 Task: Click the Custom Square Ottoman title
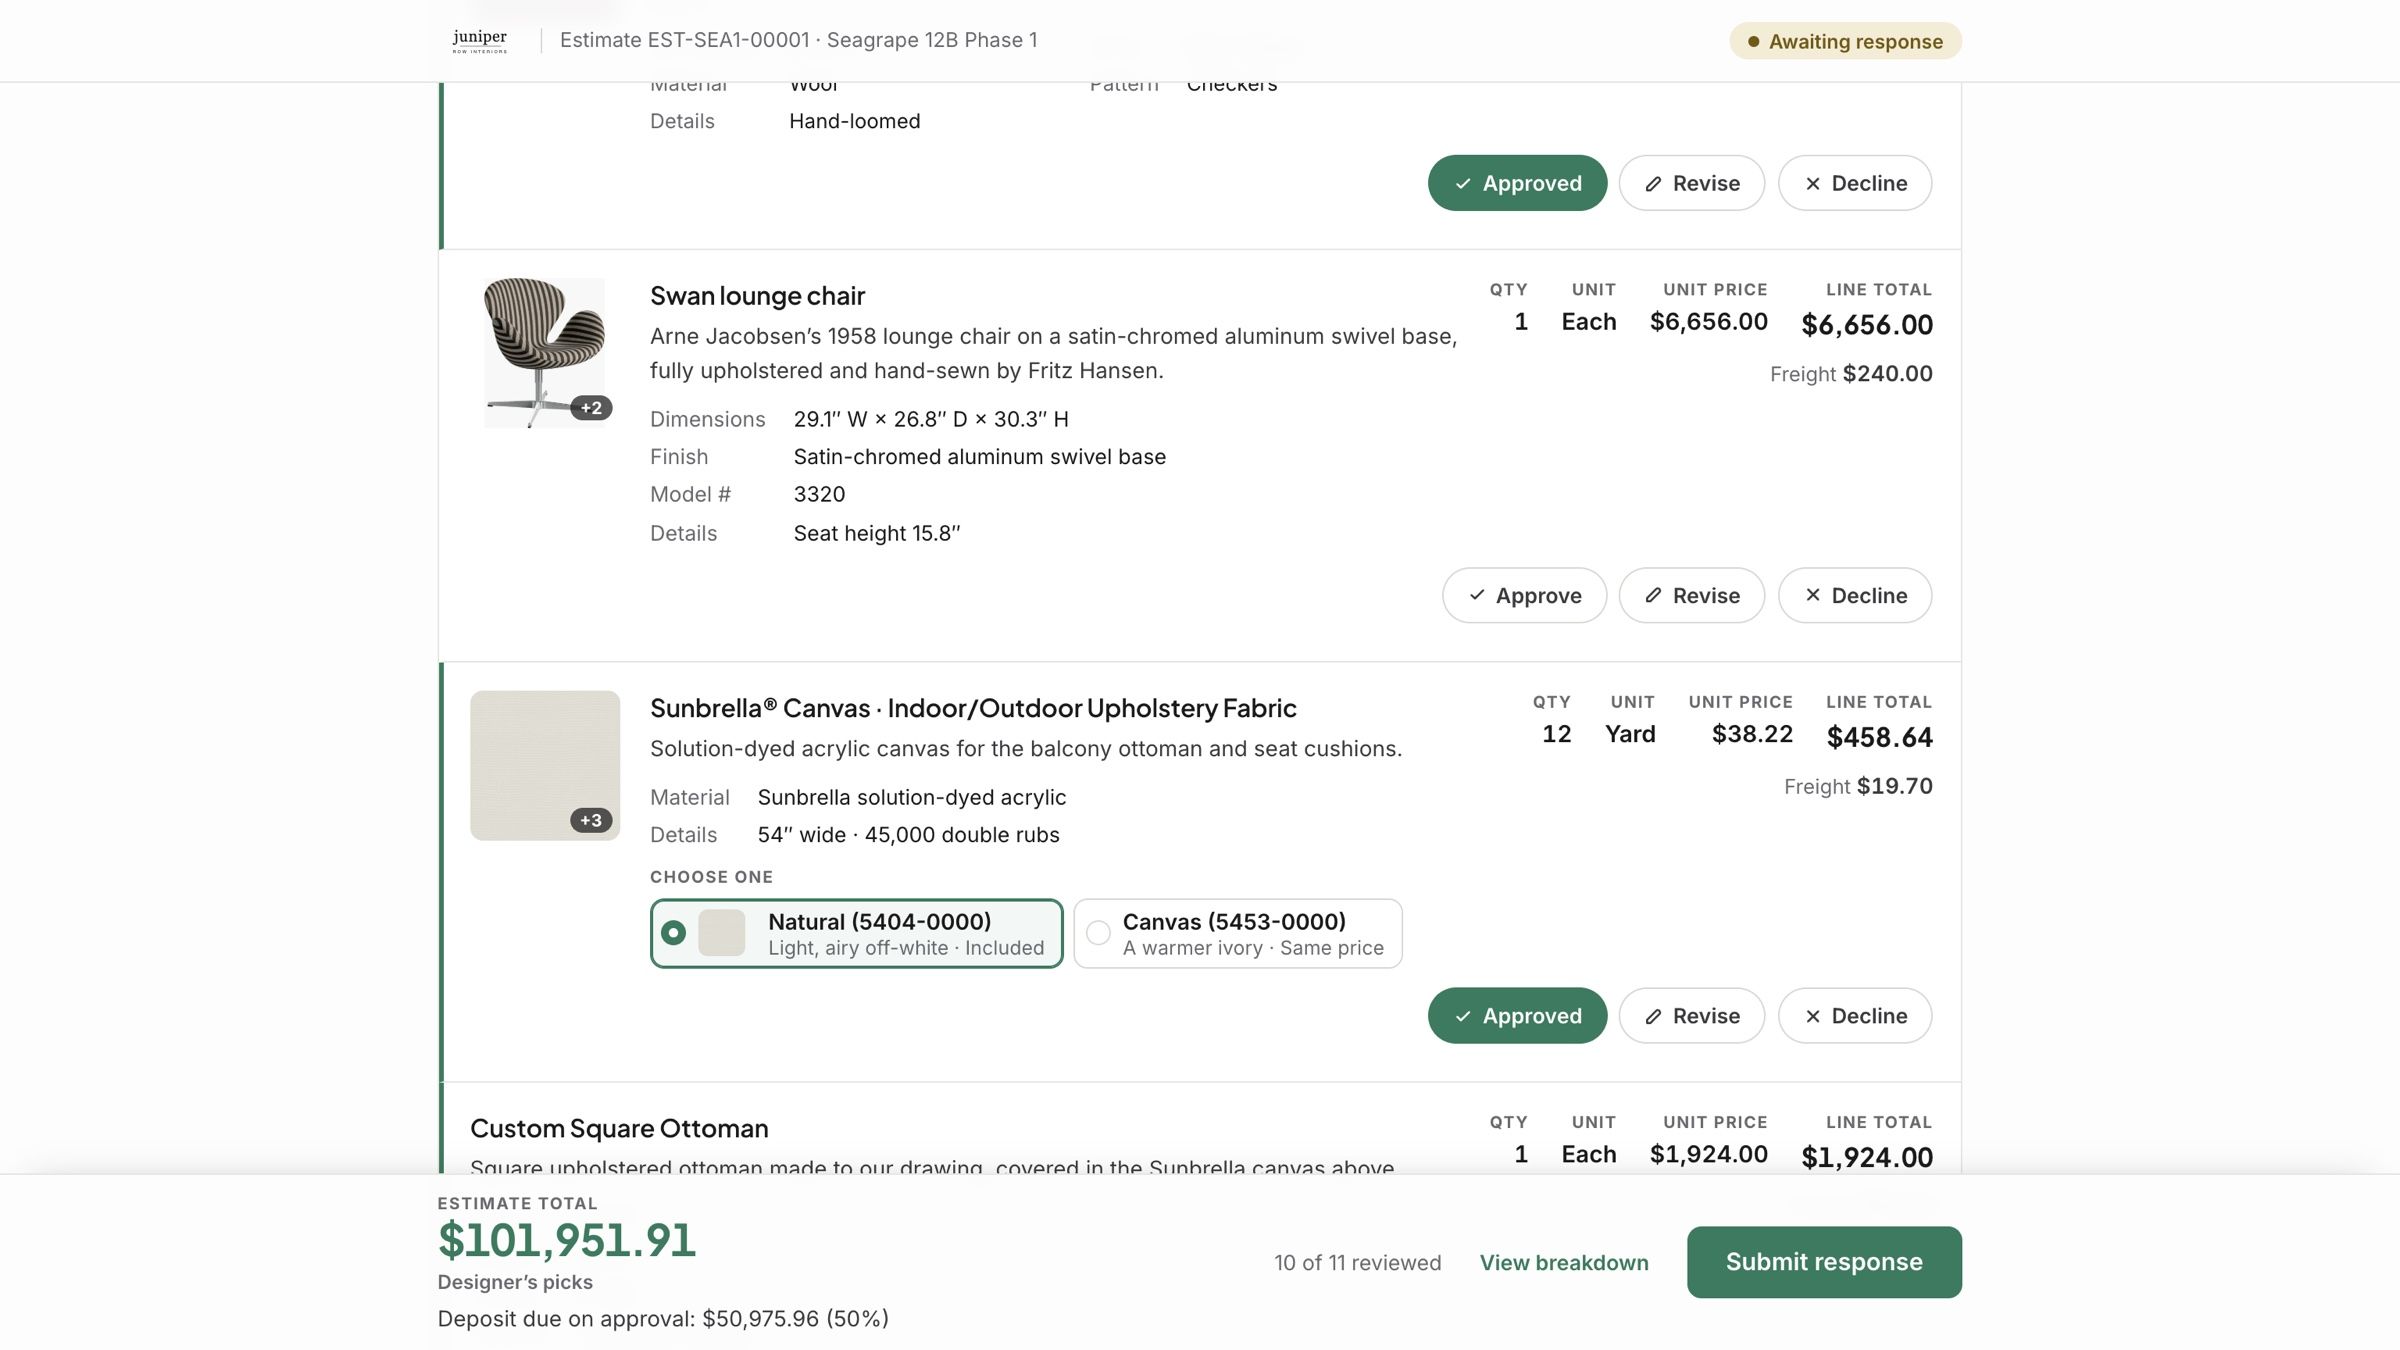619,1129
